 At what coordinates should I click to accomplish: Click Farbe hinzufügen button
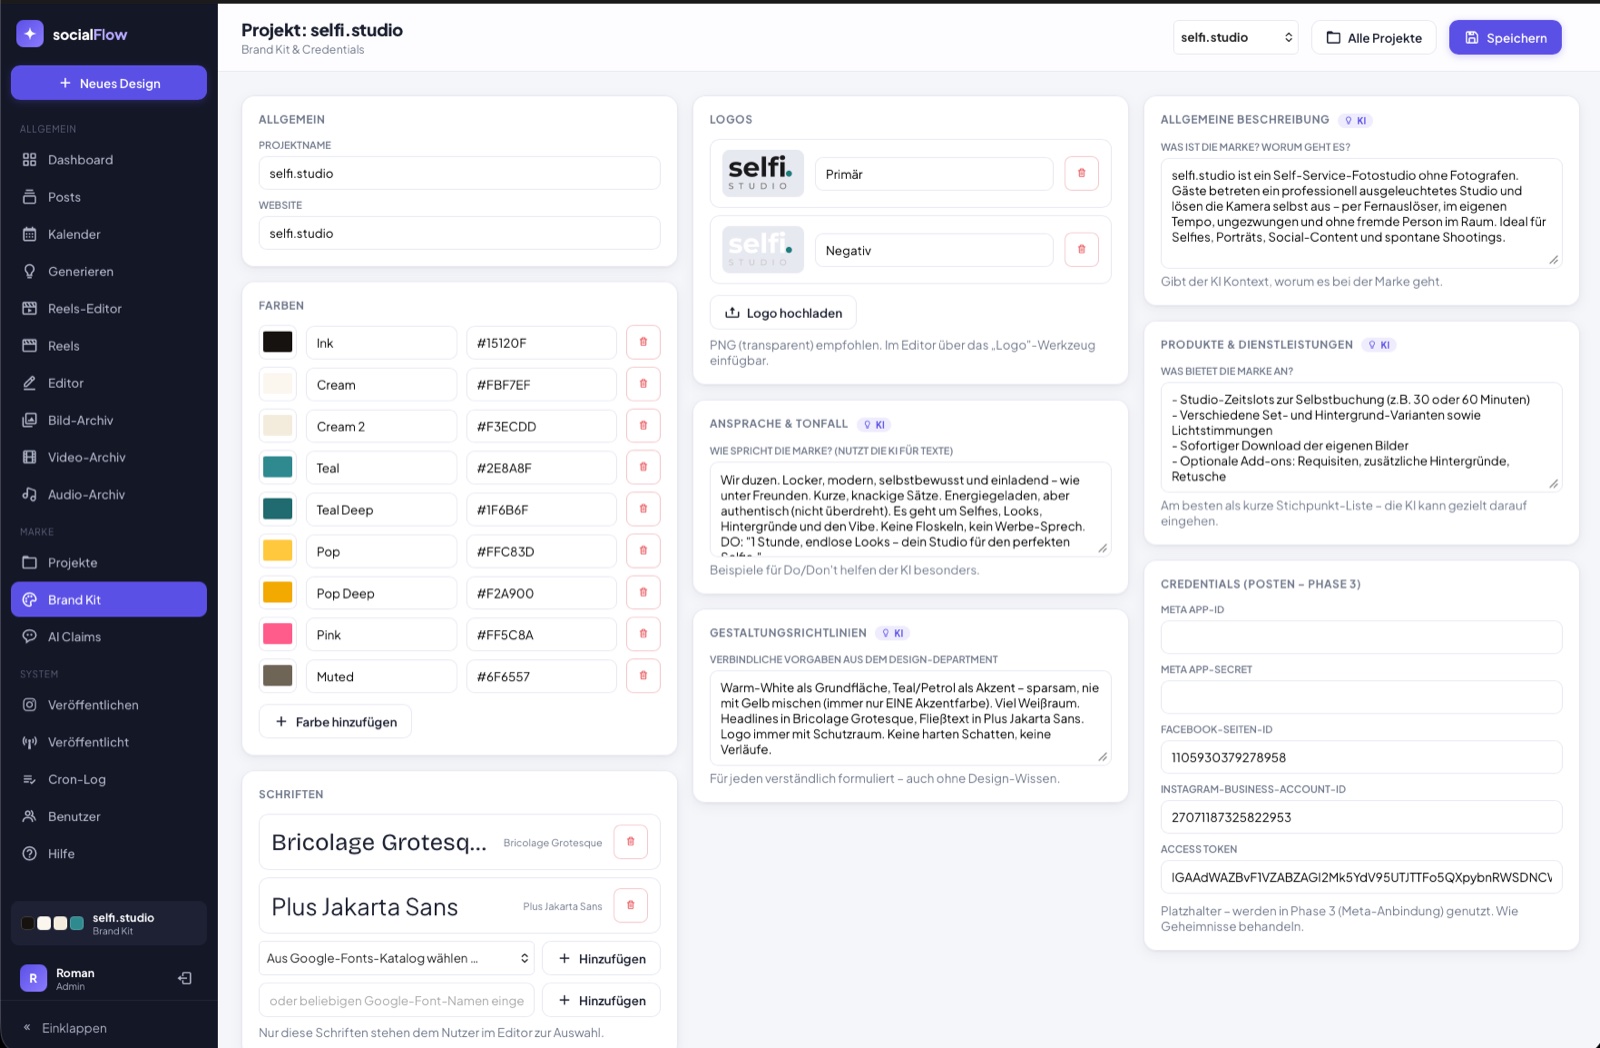pos(335,721)
